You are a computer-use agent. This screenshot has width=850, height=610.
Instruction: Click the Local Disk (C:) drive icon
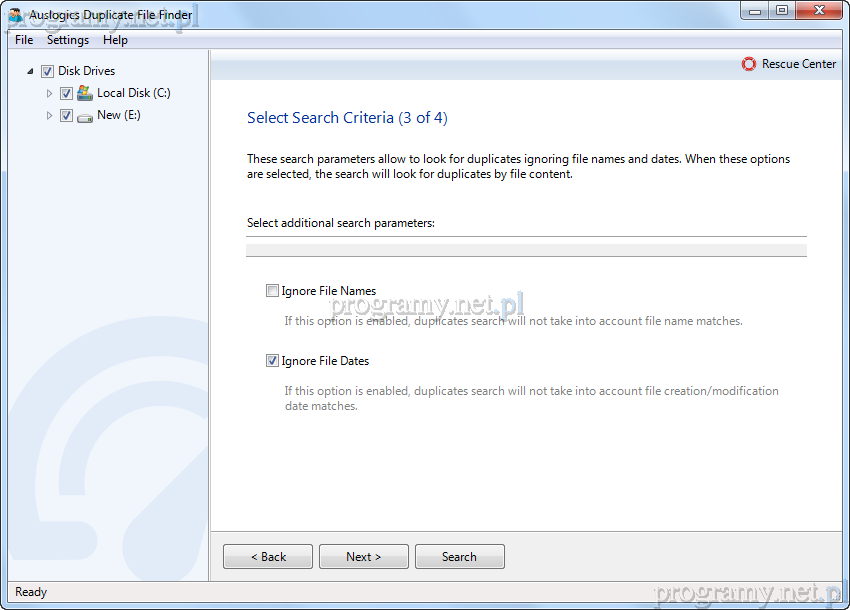(85, 93)
